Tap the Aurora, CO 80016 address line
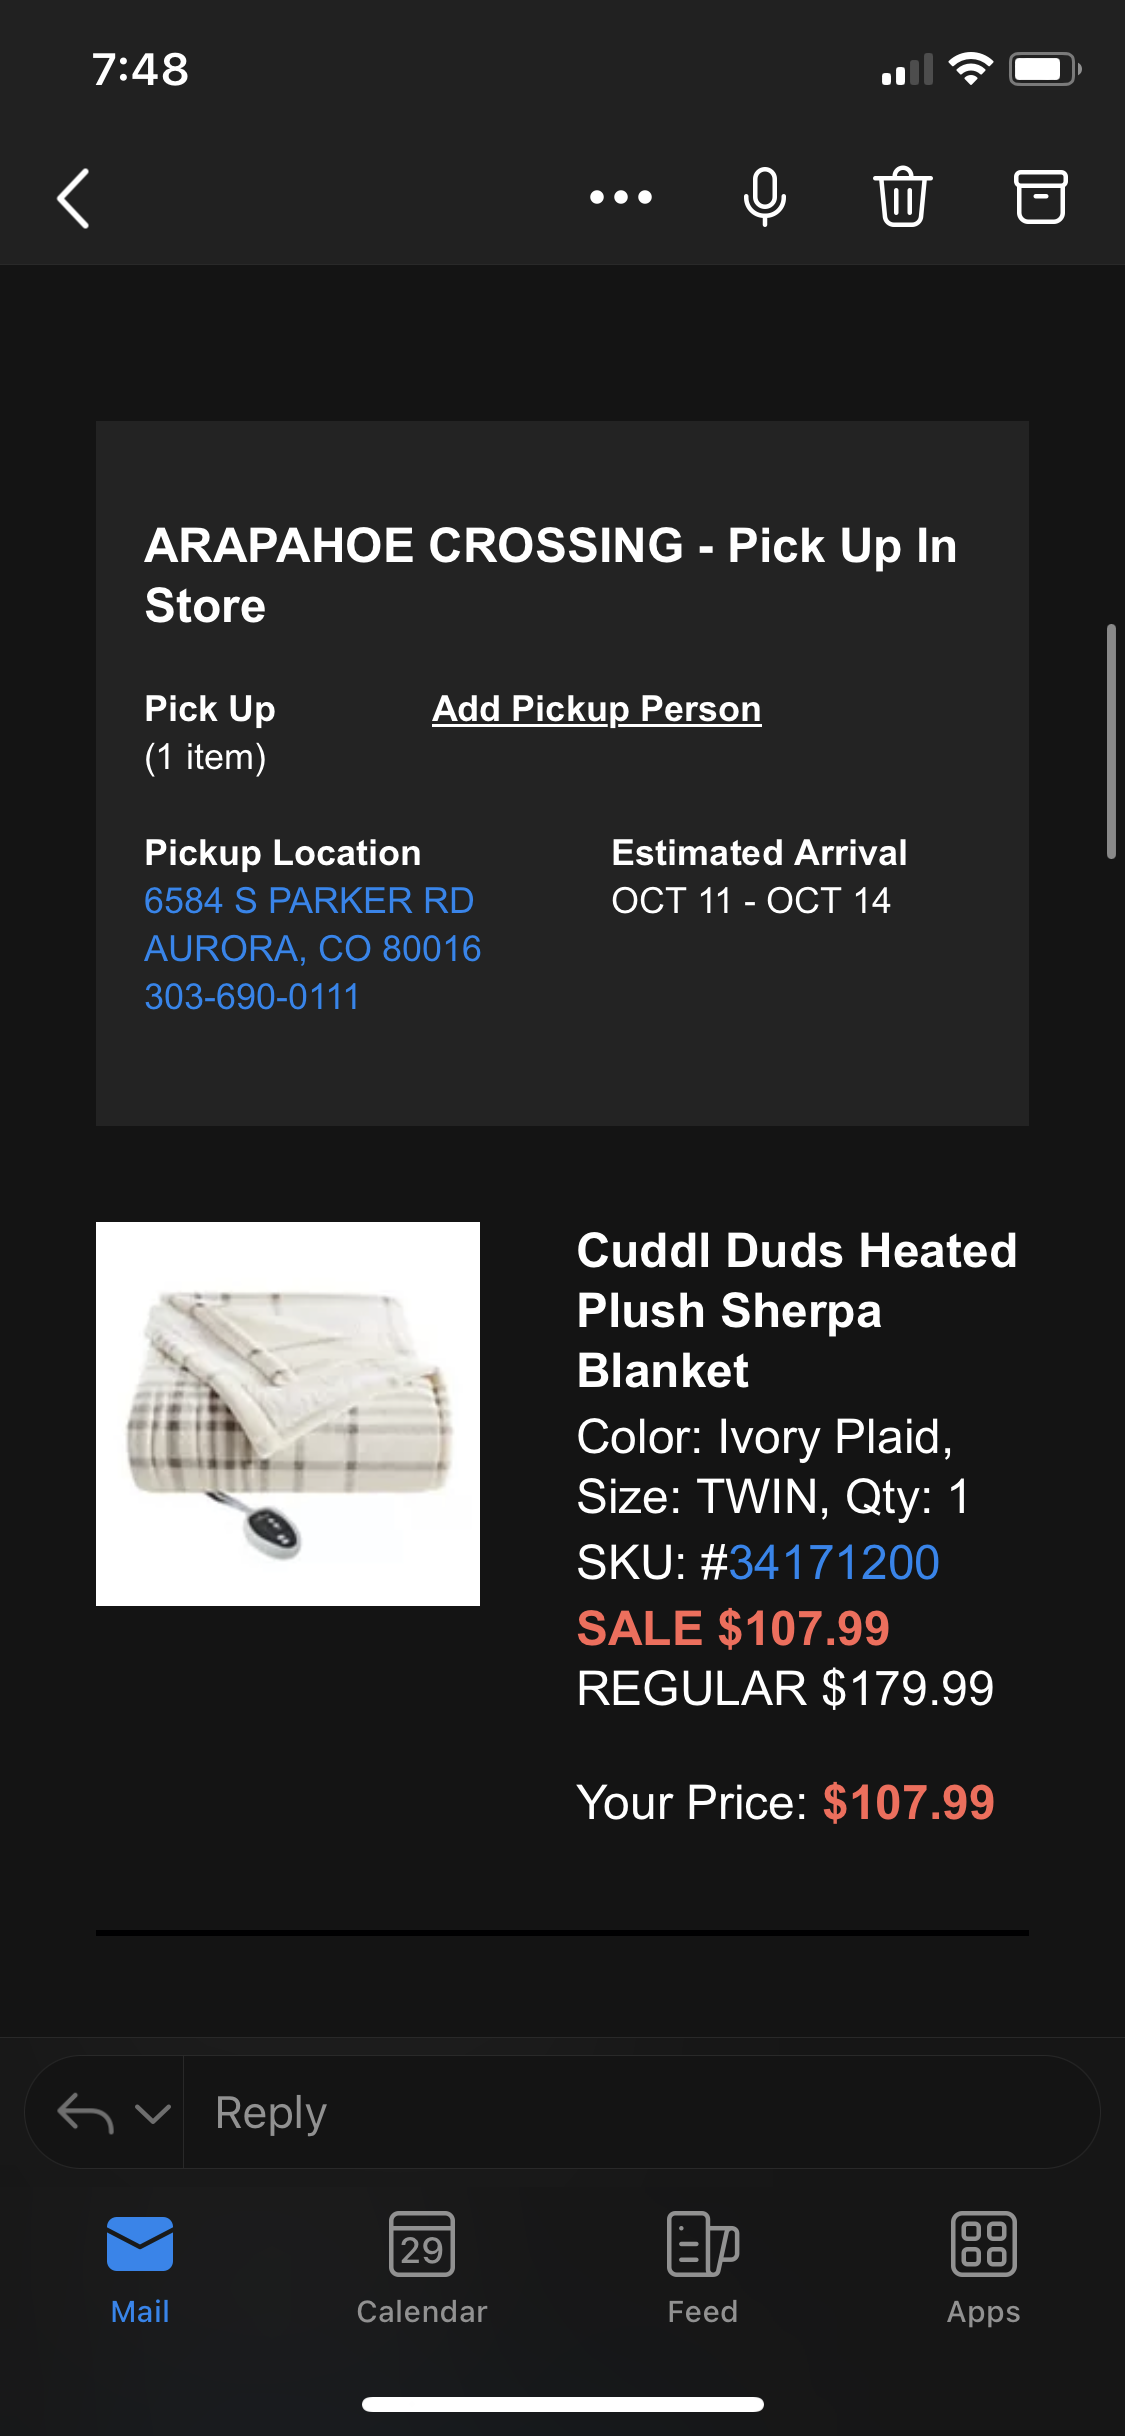Screen dimensions: 1125x2436 coord(313,949)
